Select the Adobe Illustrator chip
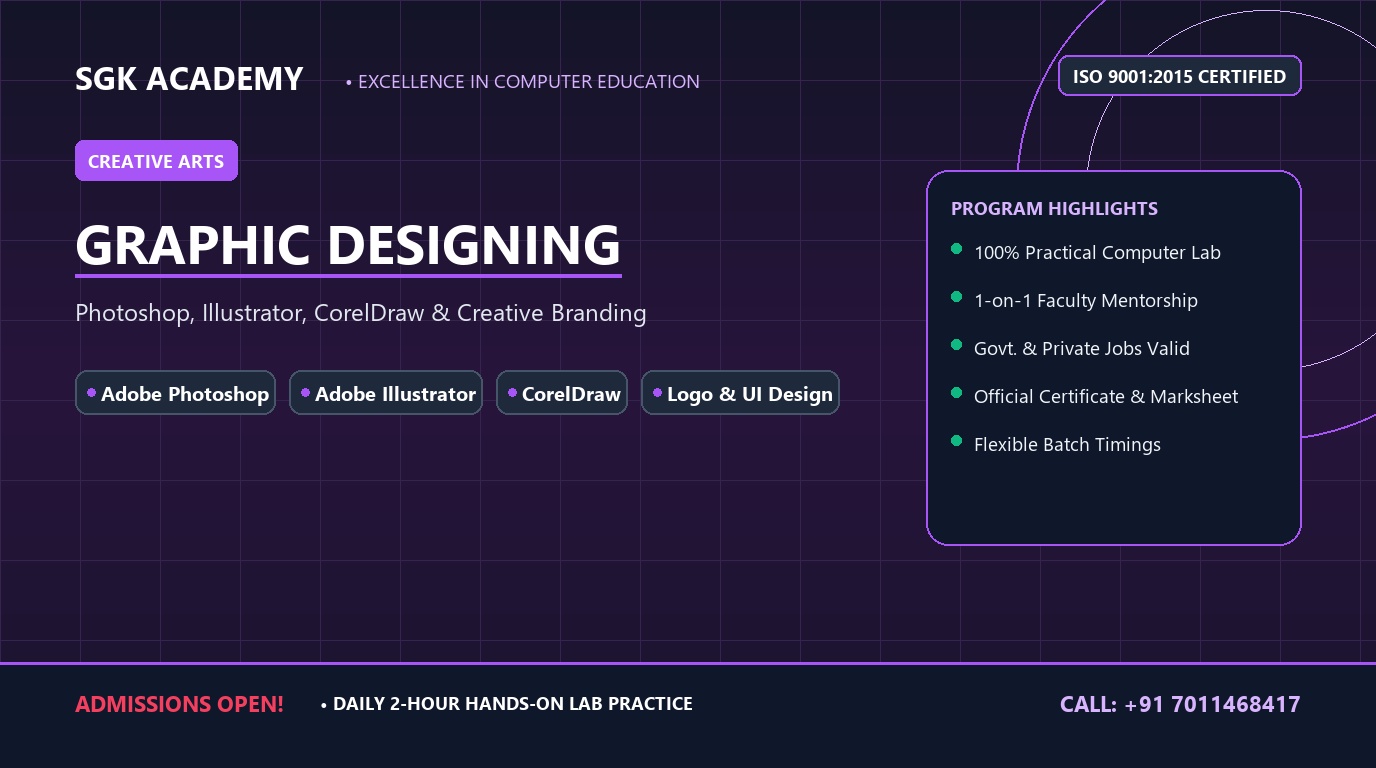The image size is (1376, 768). coord(386,393)
